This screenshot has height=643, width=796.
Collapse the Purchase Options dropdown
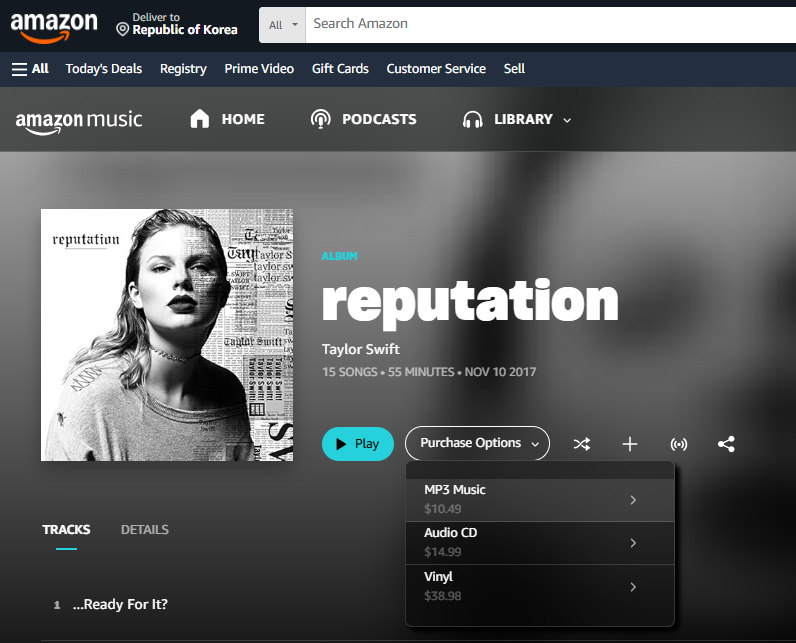[x=477, y=443]
